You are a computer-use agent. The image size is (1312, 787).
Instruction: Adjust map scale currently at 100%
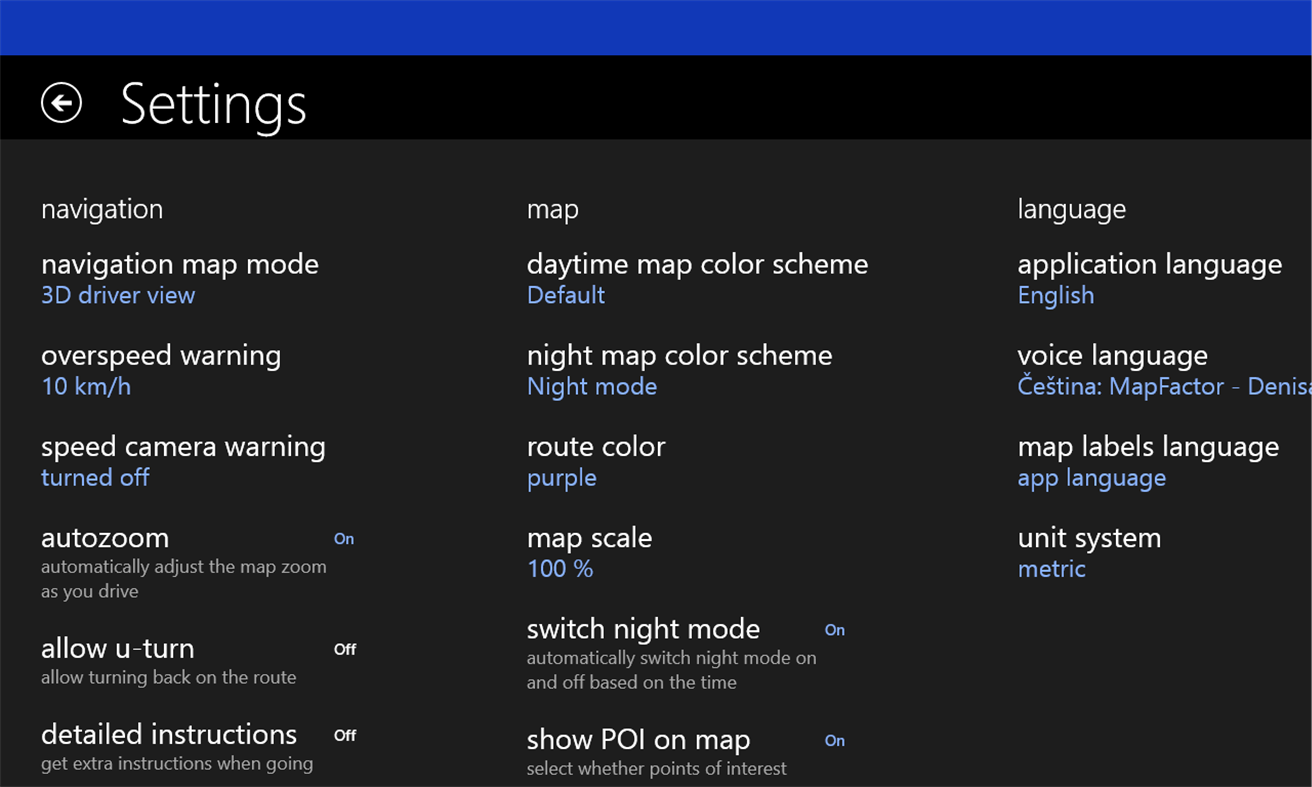click(589, 552)
